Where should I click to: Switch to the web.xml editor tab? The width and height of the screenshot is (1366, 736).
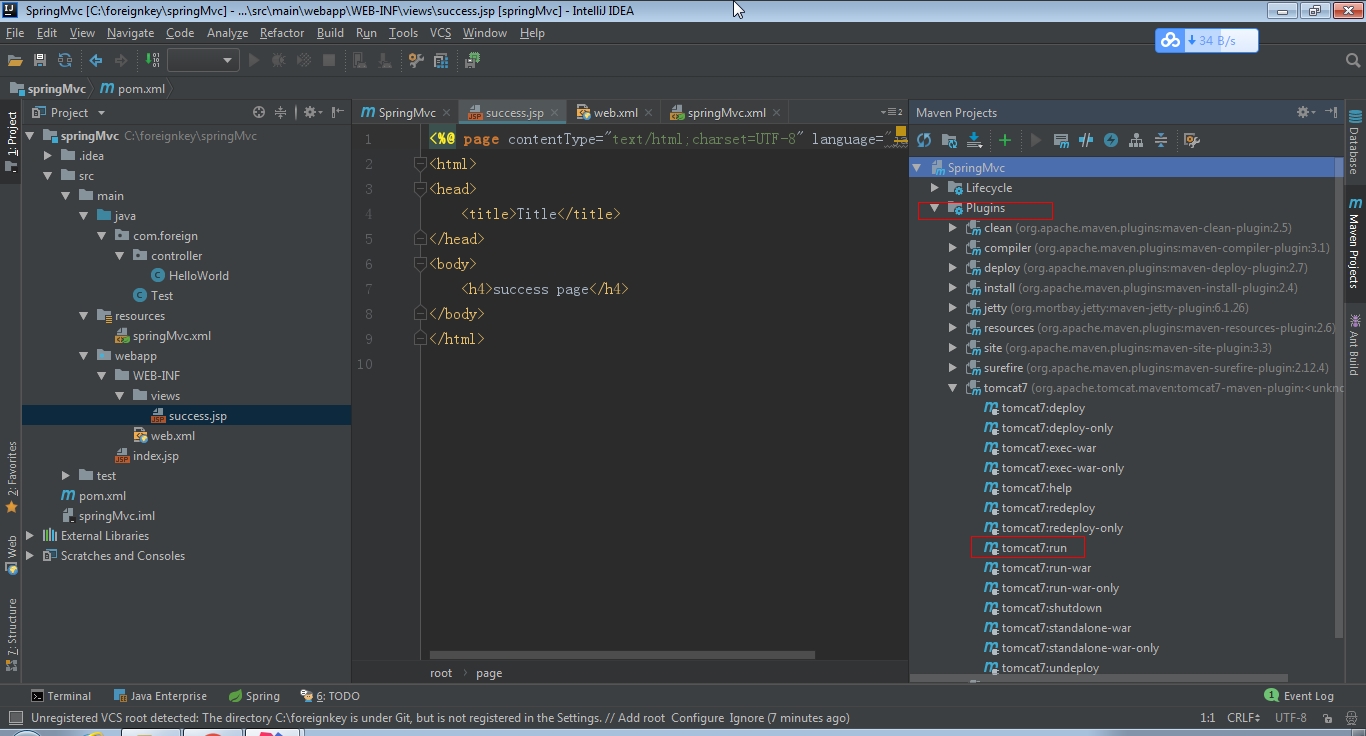click(614, 112)
